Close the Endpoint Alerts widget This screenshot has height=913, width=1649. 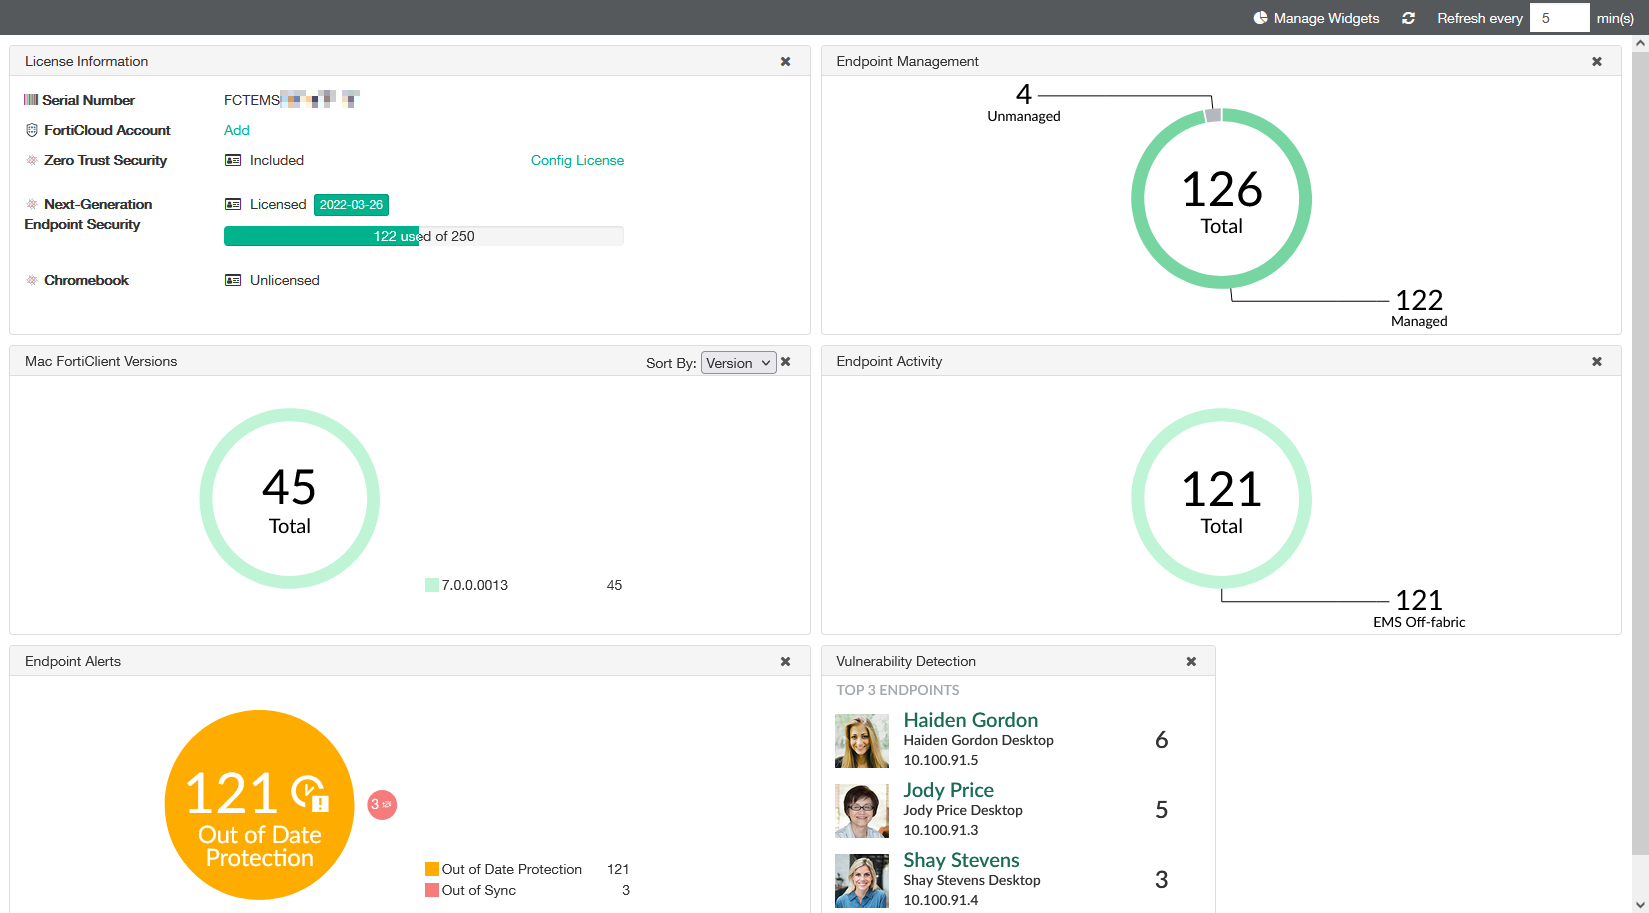(x=785, y=662)
